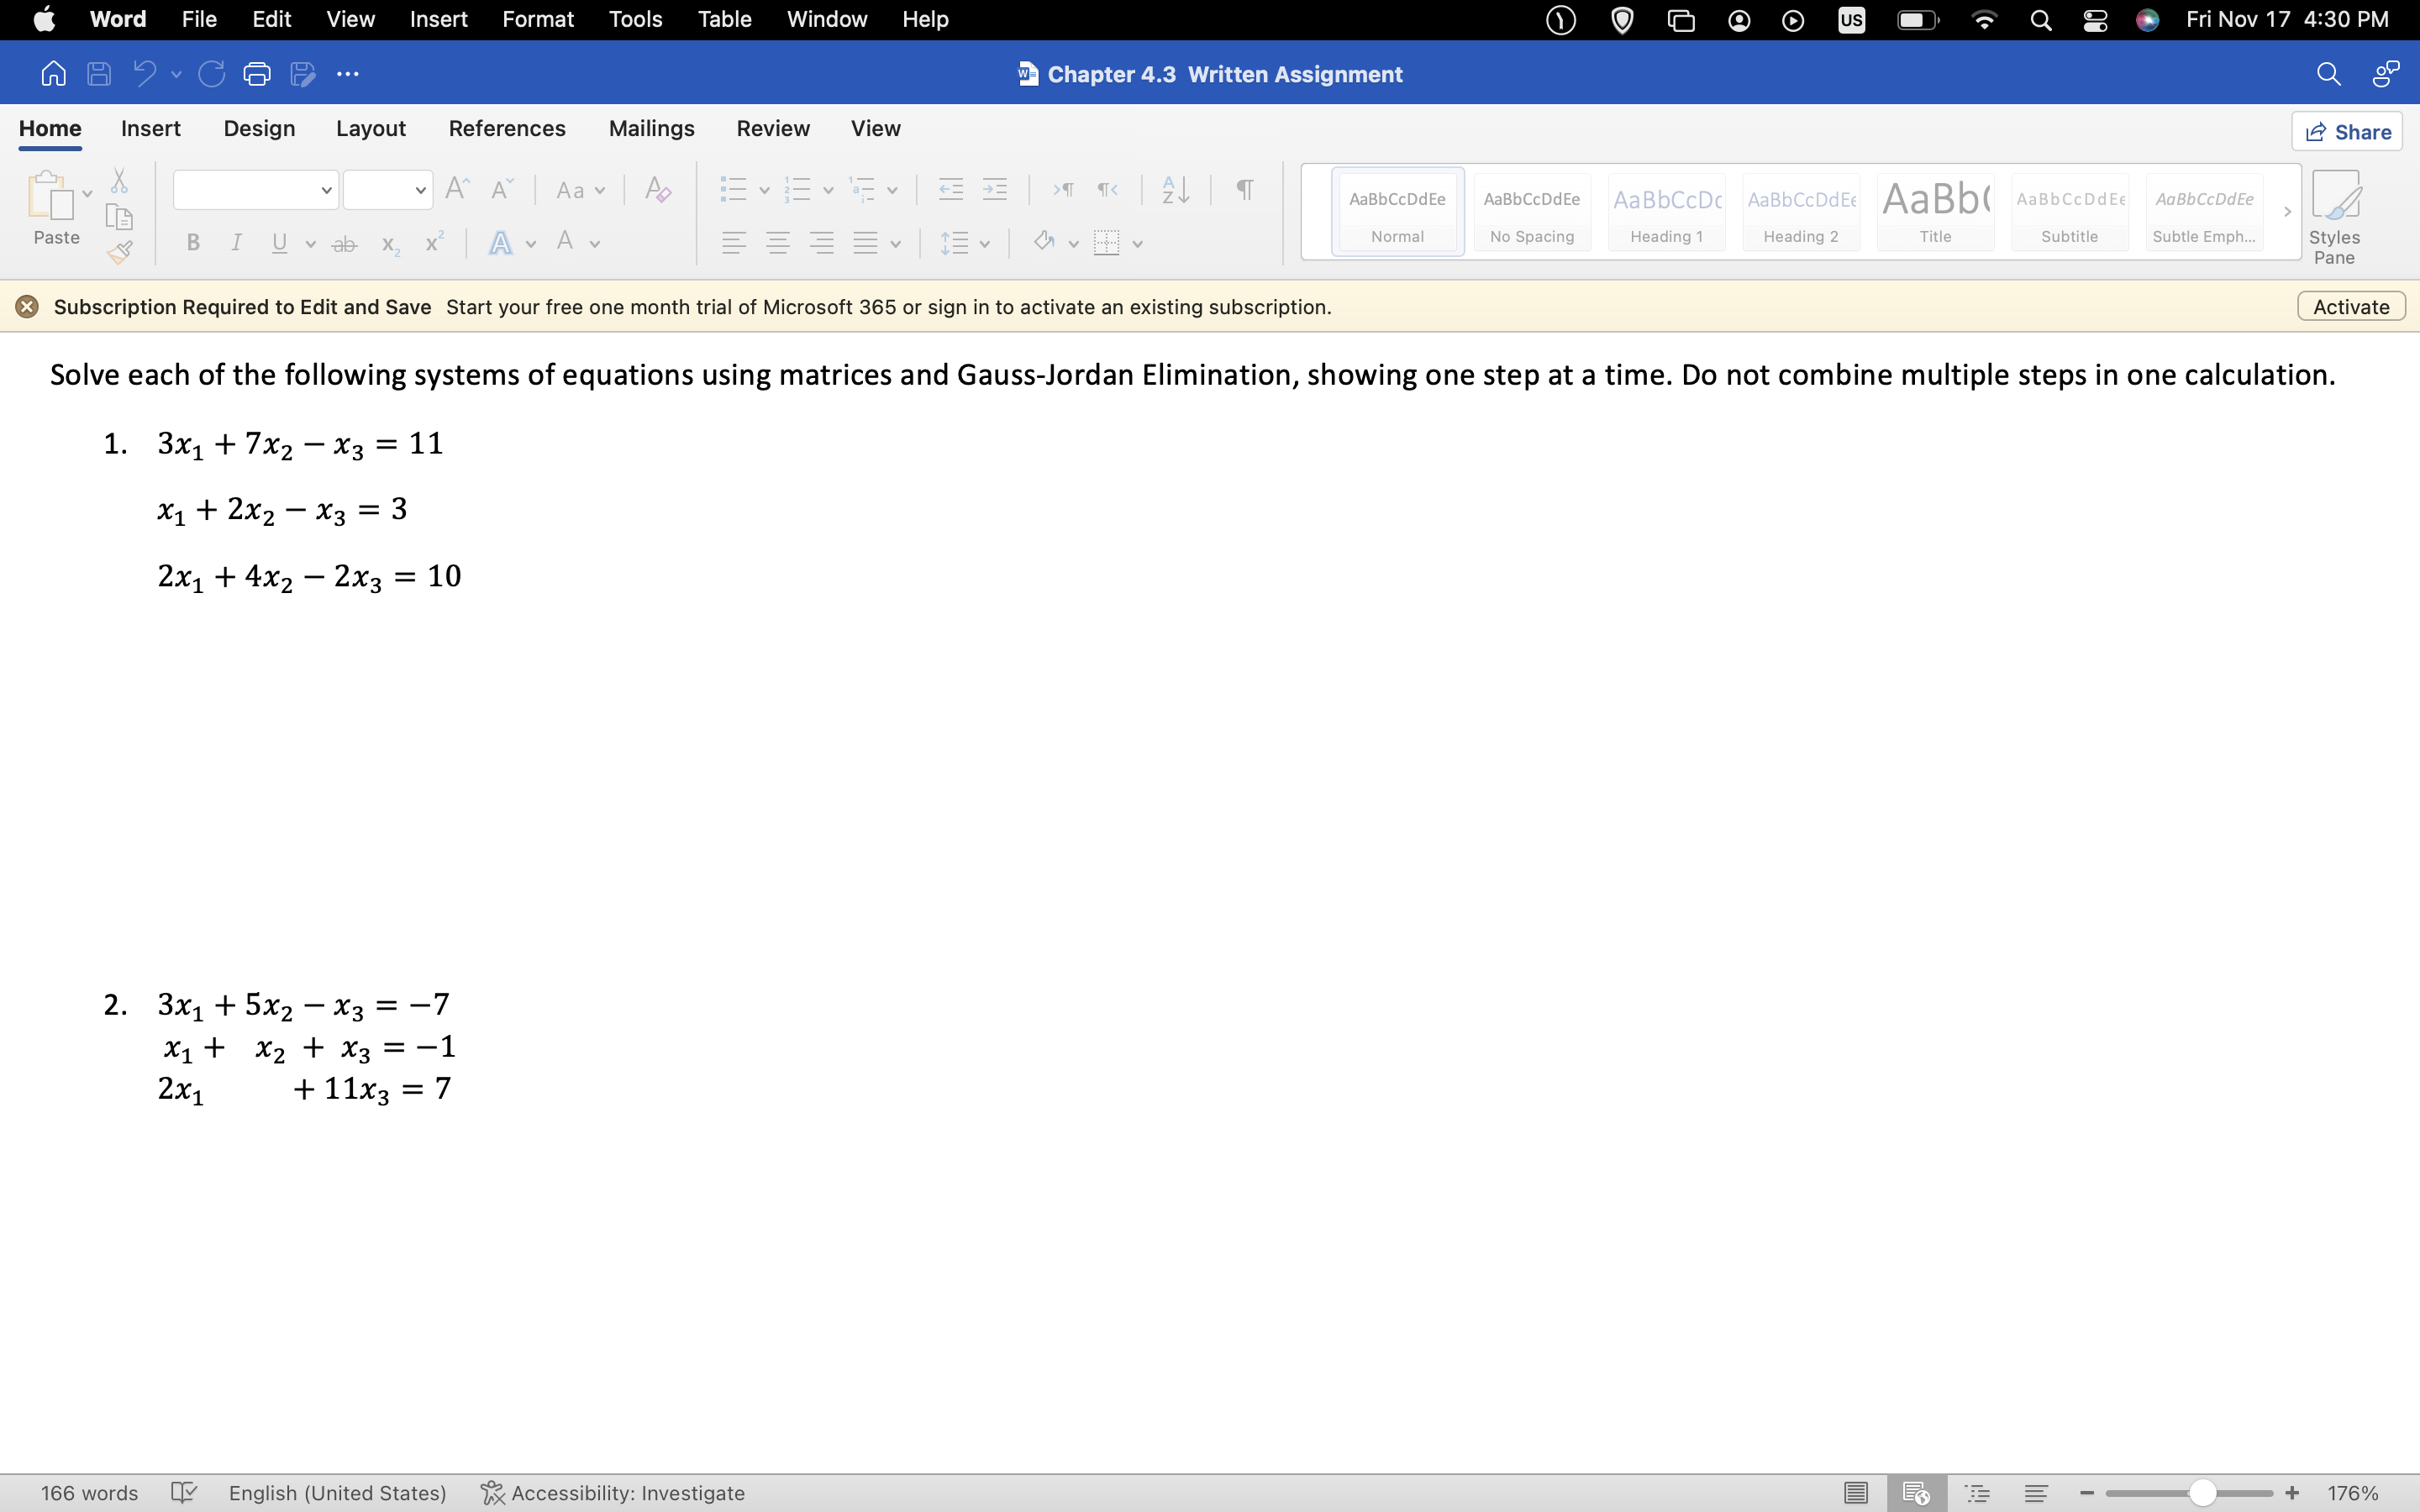Viewport: 2420px width, 1512px height.
Task: Toggle italic formatting
Action: pos(235,242)
